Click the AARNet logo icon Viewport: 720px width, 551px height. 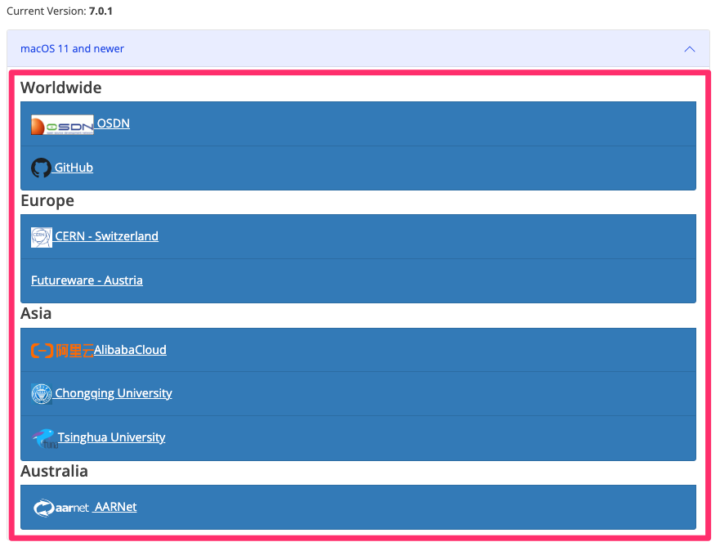[x=61, y=508]
